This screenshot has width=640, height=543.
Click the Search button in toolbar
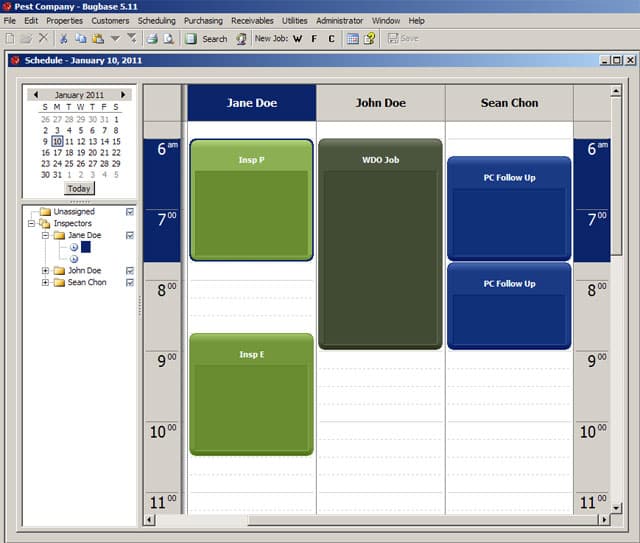[x=207, y=39]
